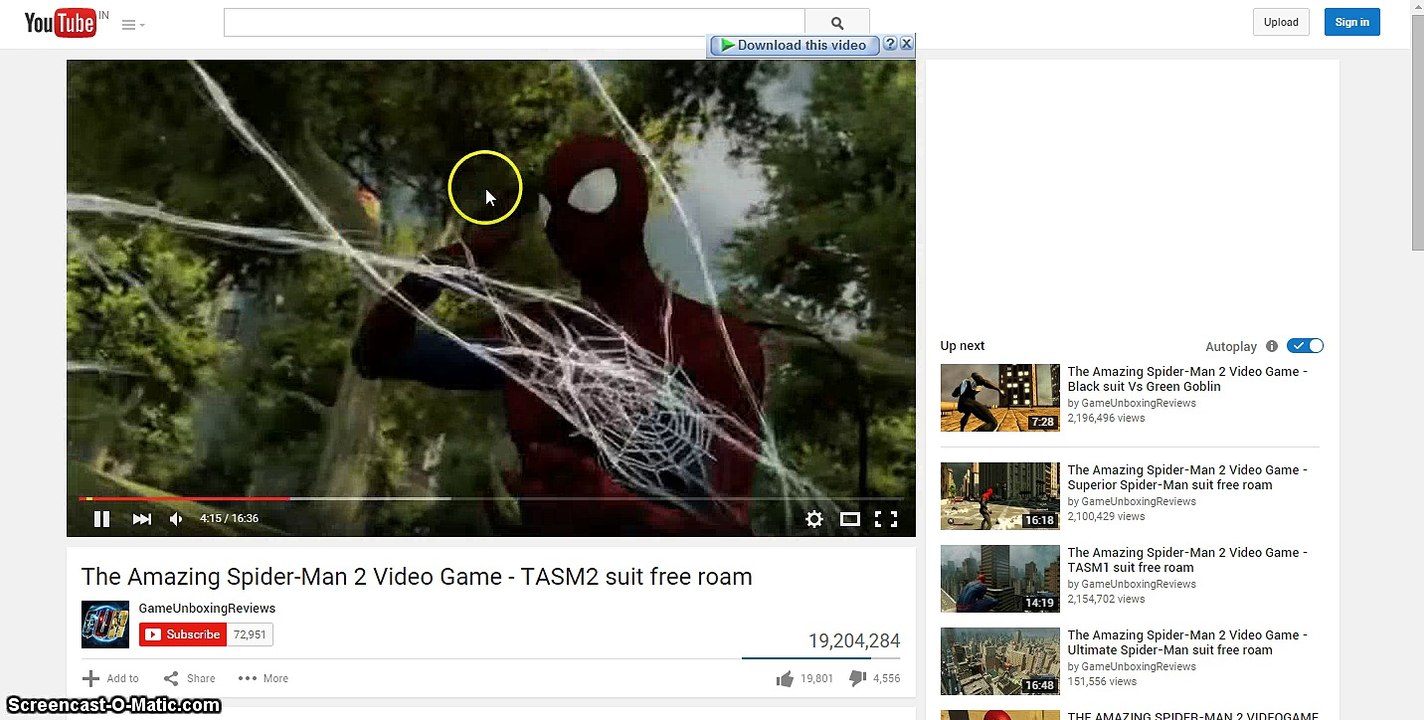Click the GameUnboxingReviews channel avatar

click(105, 624)
